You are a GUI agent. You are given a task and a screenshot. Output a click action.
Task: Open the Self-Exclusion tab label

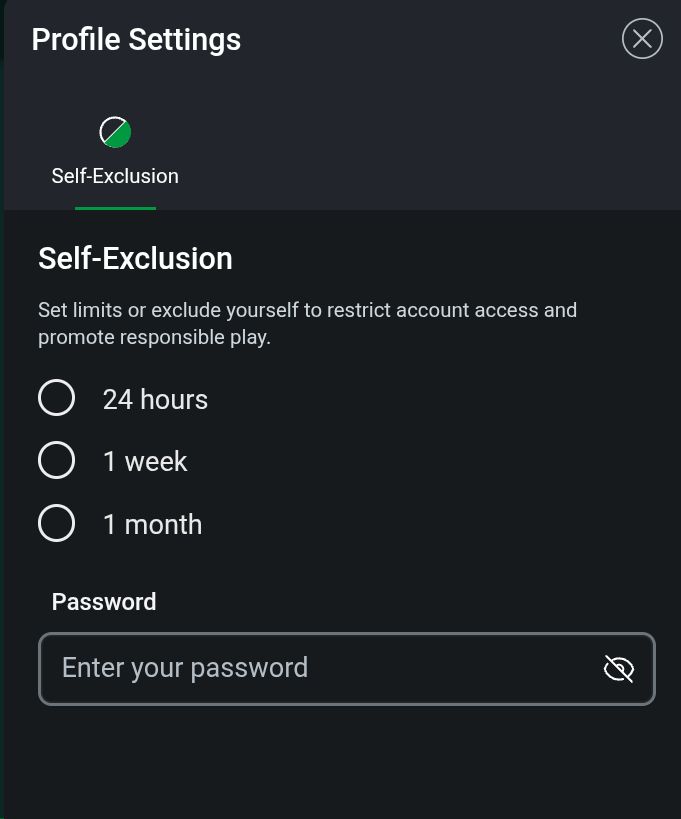(x=115, y=176)
